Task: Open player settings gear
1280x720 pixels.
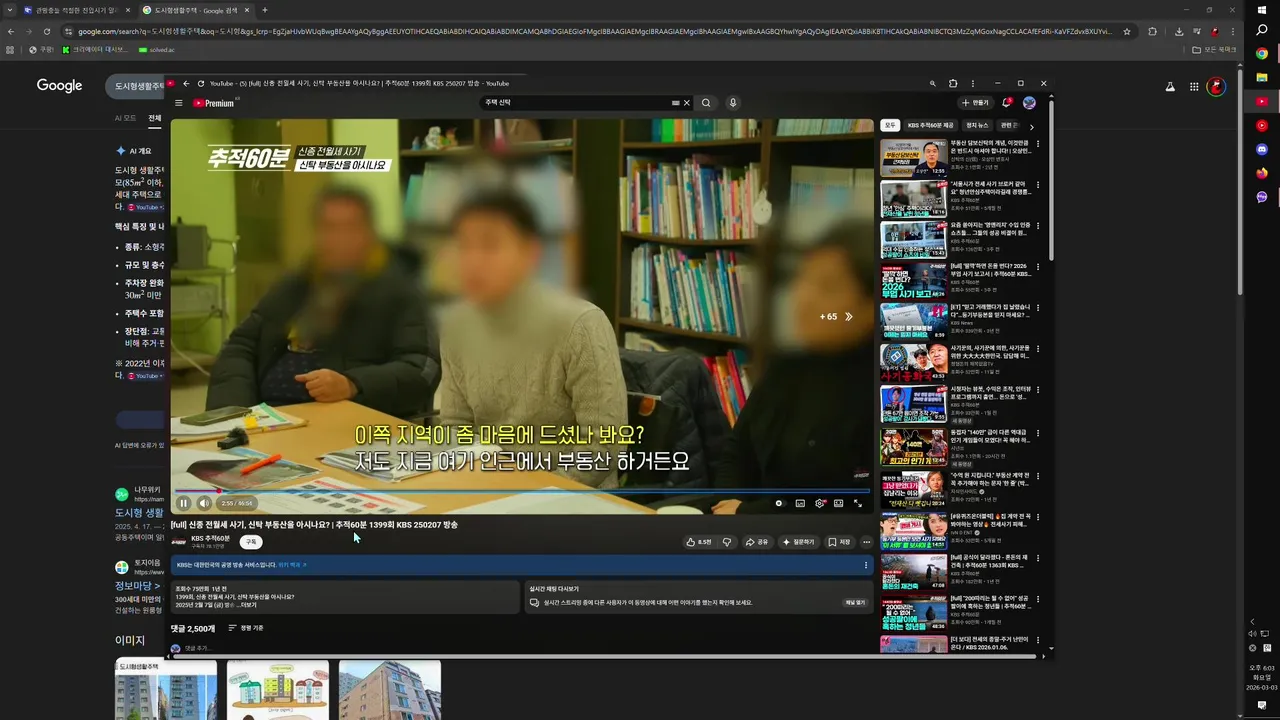Action: tap(820, 503)
